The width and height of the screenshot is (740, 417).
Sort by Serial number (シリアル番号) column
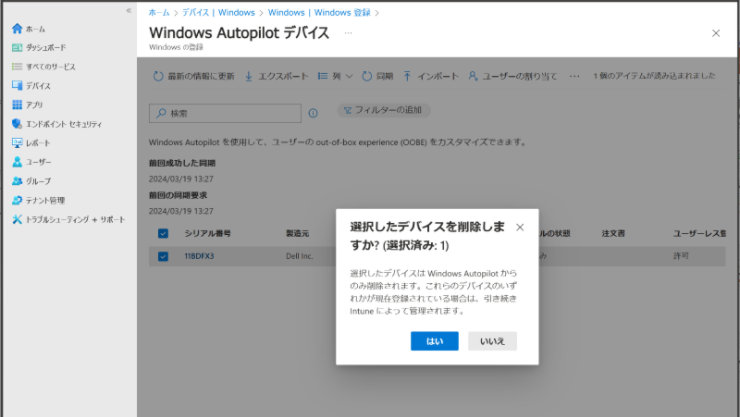click(208, 234)
